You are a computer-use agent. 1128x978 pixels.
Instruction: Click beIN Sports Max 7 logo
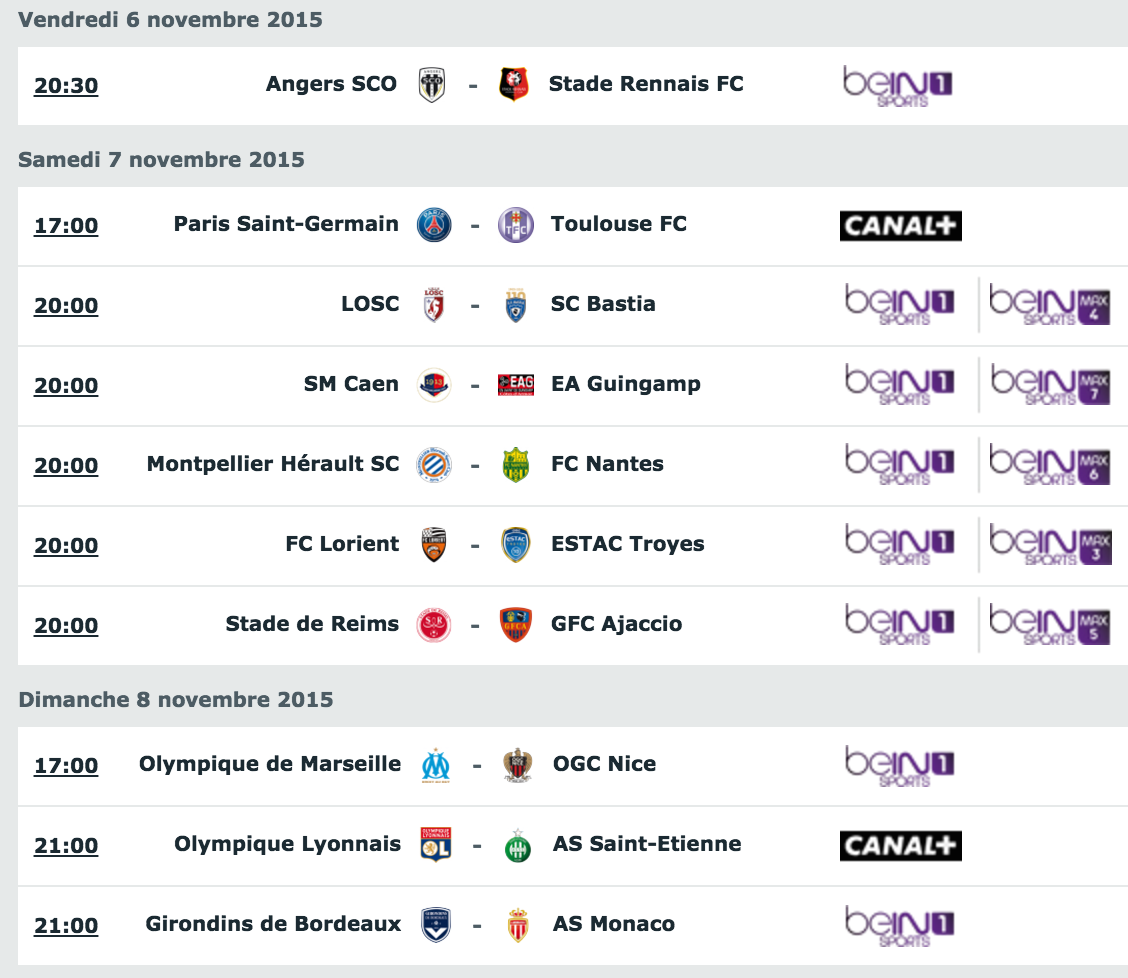point(1050,385)
